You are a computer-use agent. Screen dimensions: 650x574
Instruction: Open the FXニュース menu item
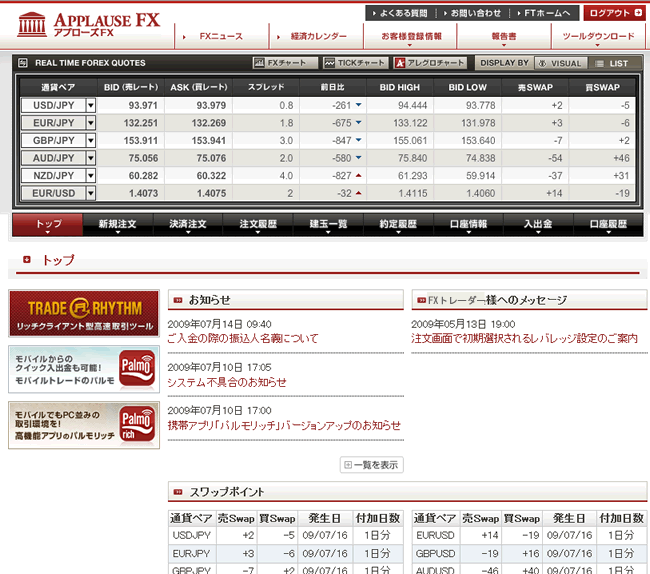click(x=221, y=36)
